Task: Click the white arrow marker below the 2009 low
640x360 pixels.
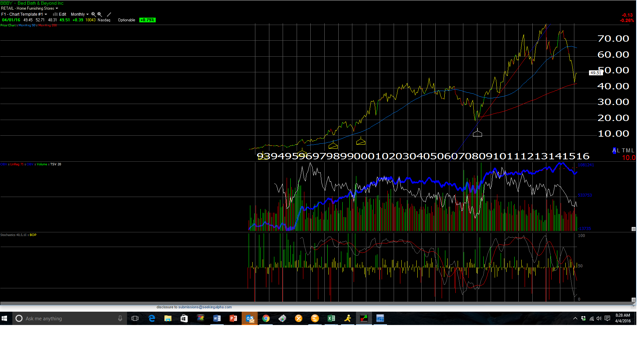Action: click(x=477, y=133)
